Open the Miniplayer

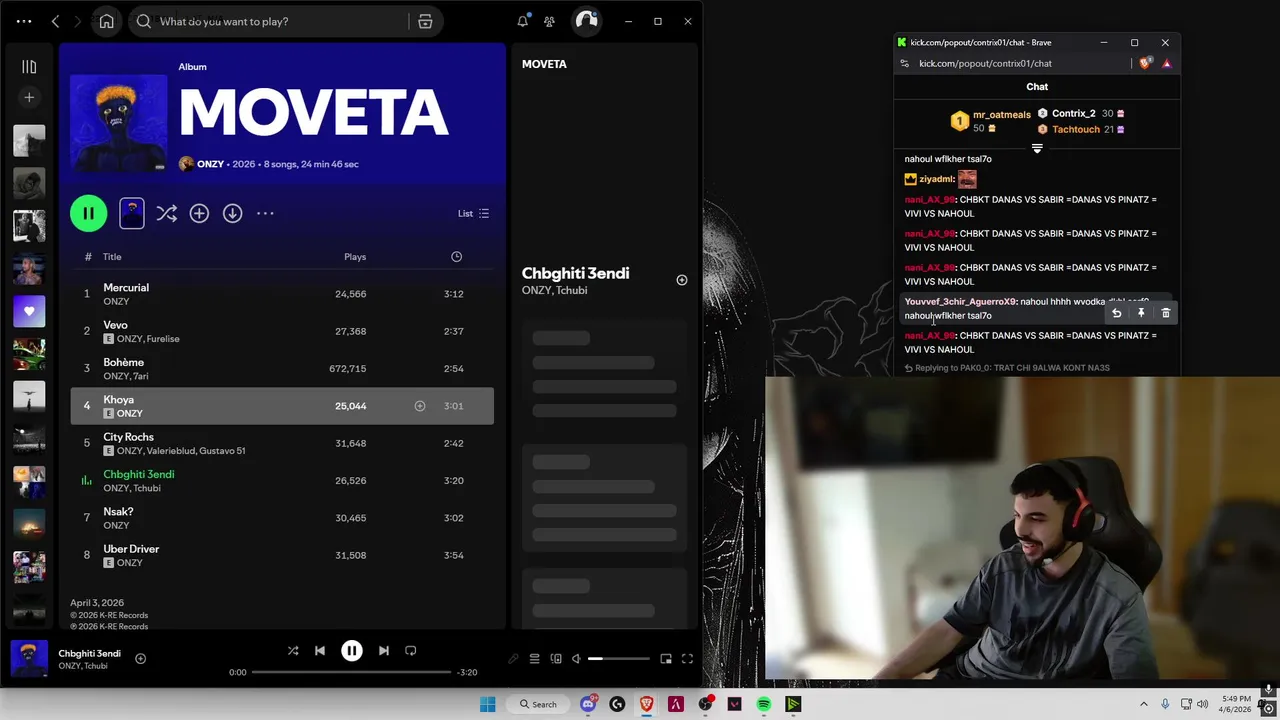(666, 659)
